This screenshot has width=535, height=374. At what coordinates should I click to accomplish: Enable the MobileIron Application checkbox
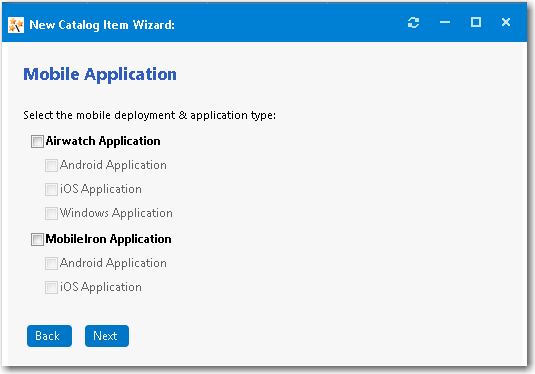(37, 239)
